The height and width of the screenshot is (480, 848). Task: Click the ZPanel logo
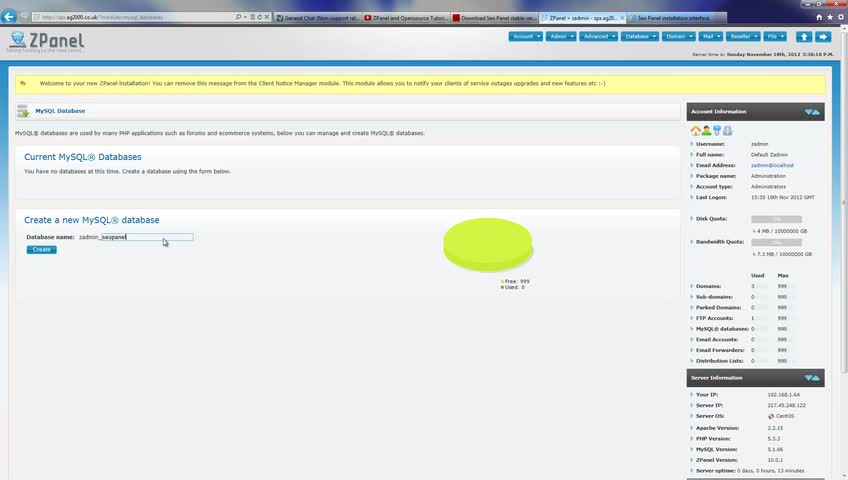(x=47, y=41)
